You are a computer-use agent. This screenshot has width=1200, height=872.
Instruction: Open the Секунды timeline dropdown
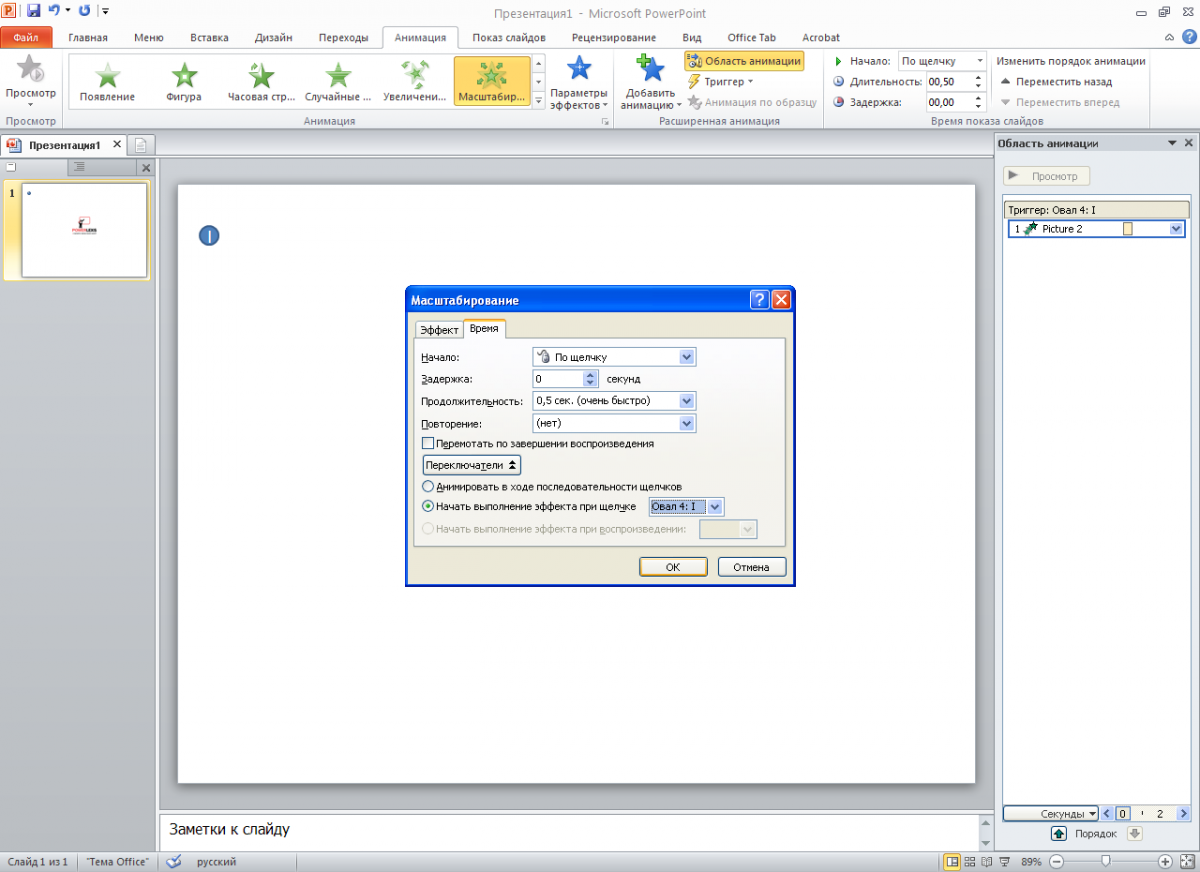pos(1051,814)
